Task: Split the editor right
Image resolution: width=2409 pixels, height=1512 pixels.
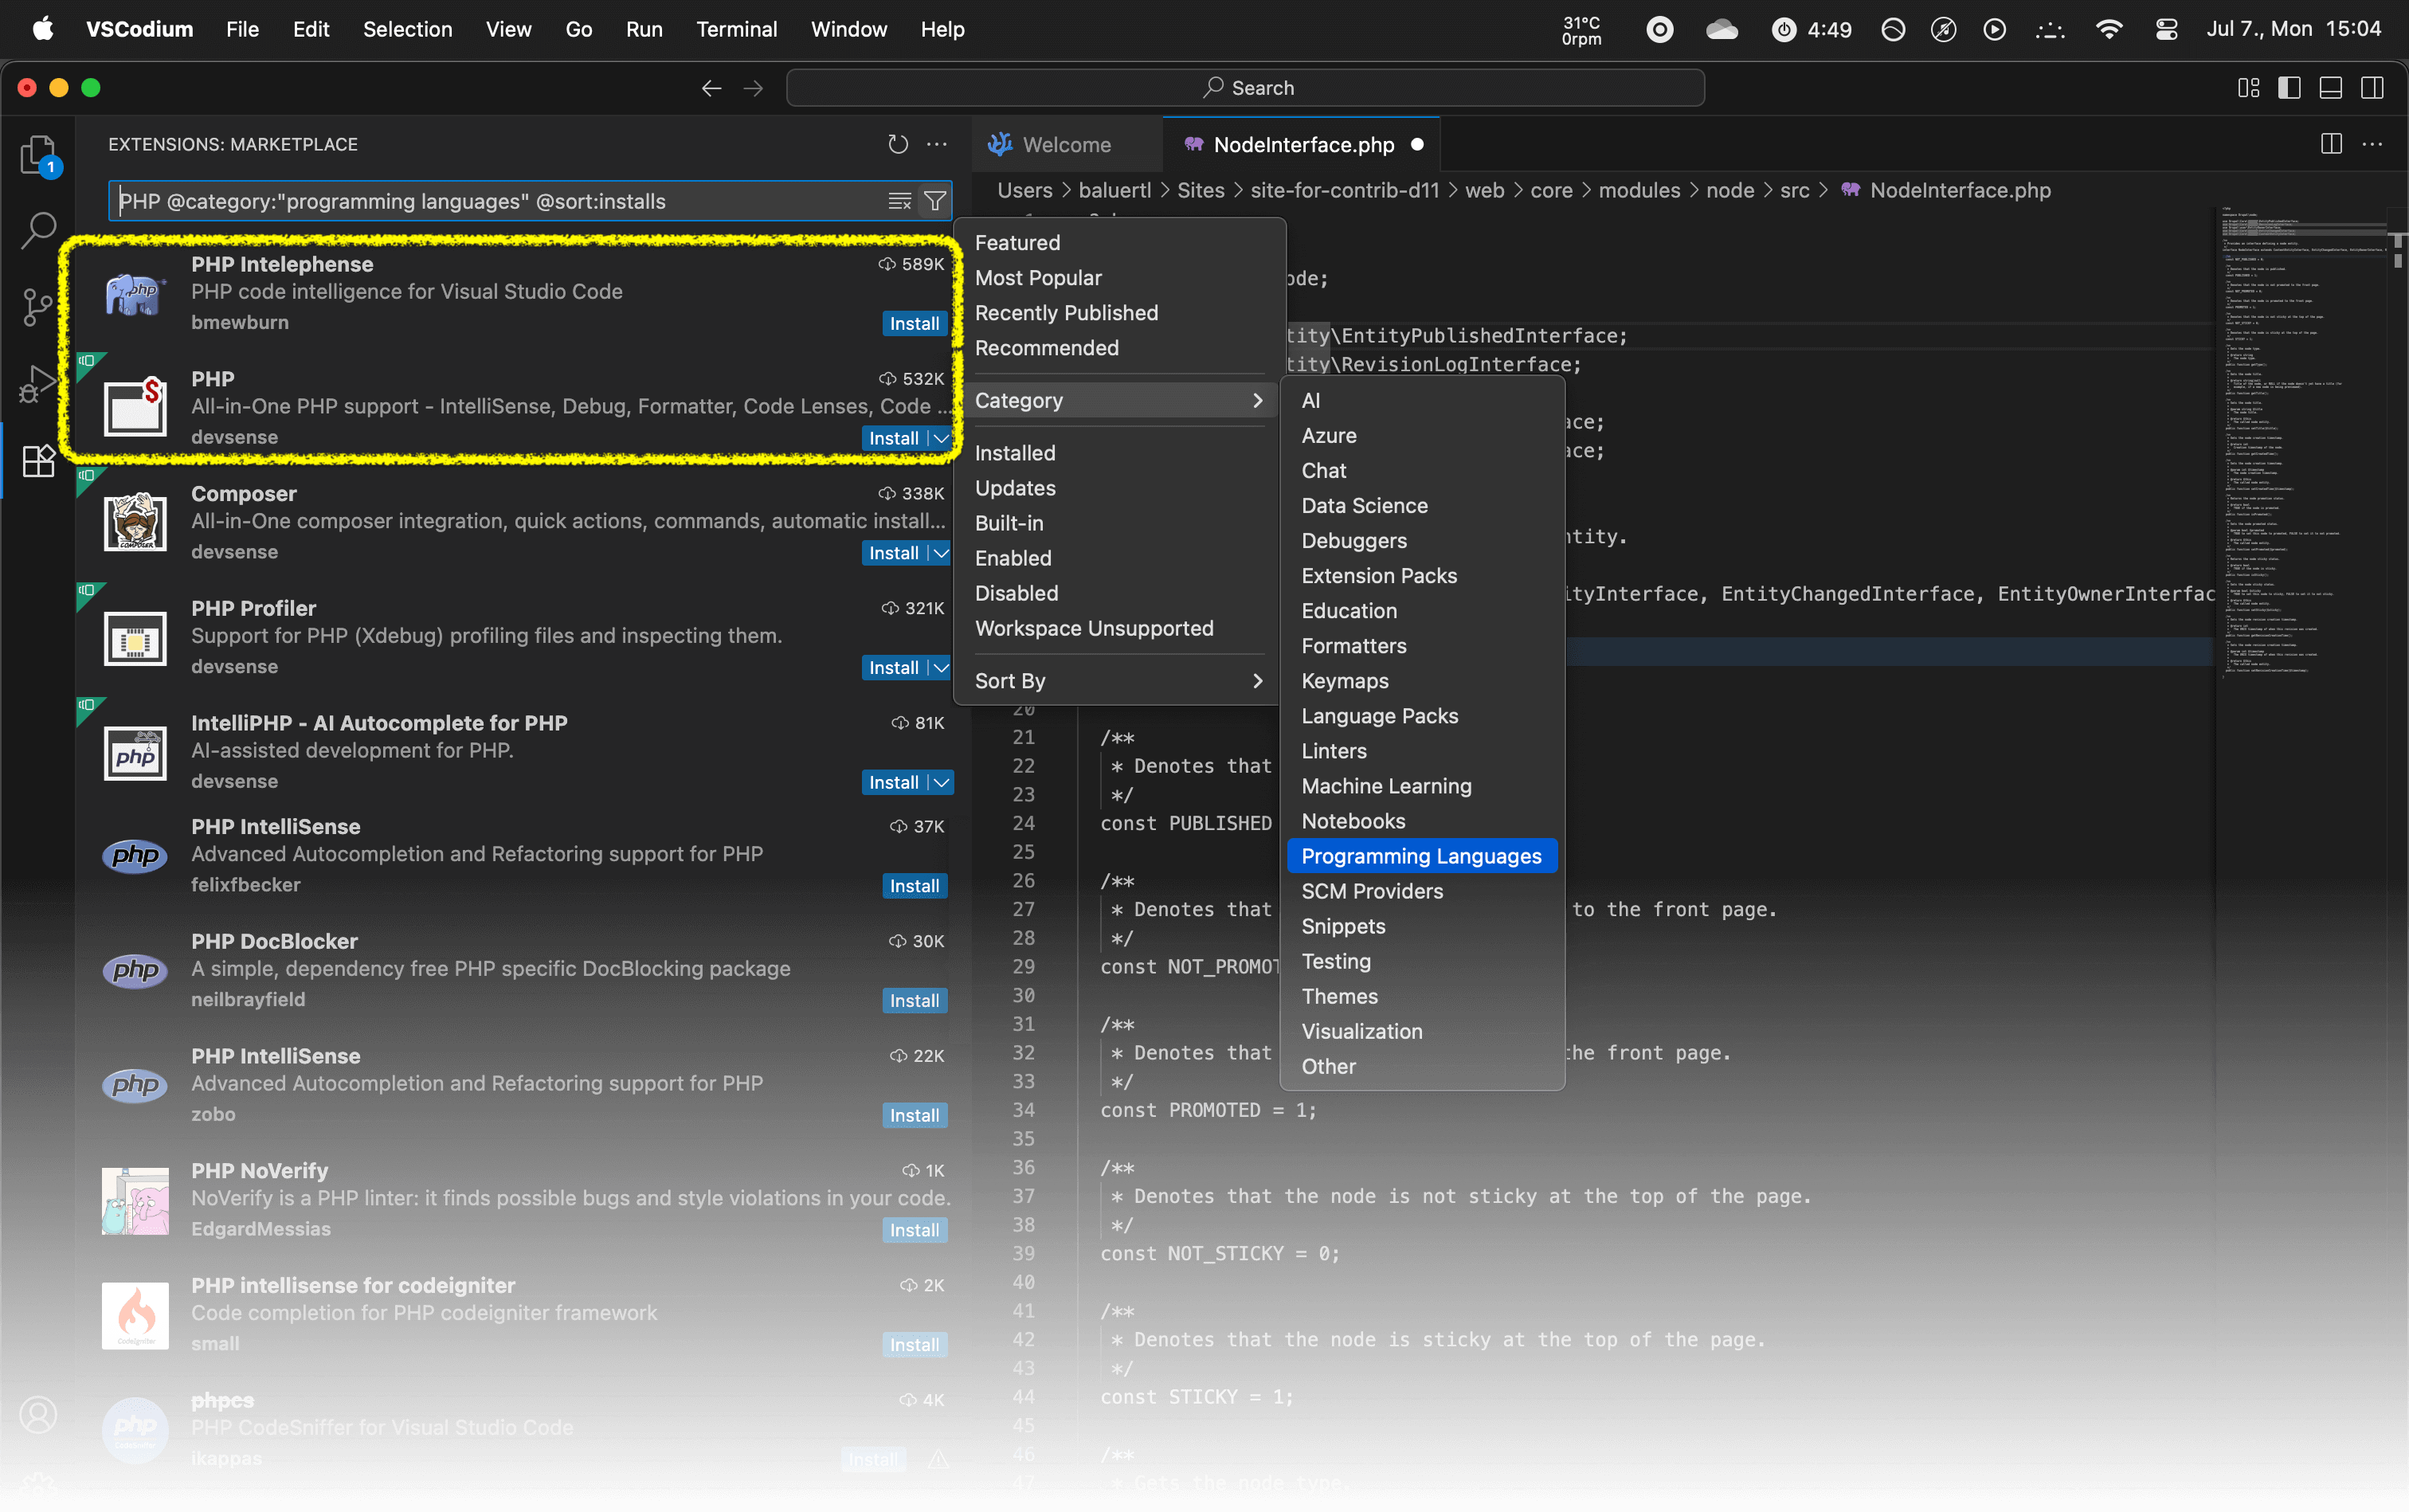Action: coord(2330,144)
